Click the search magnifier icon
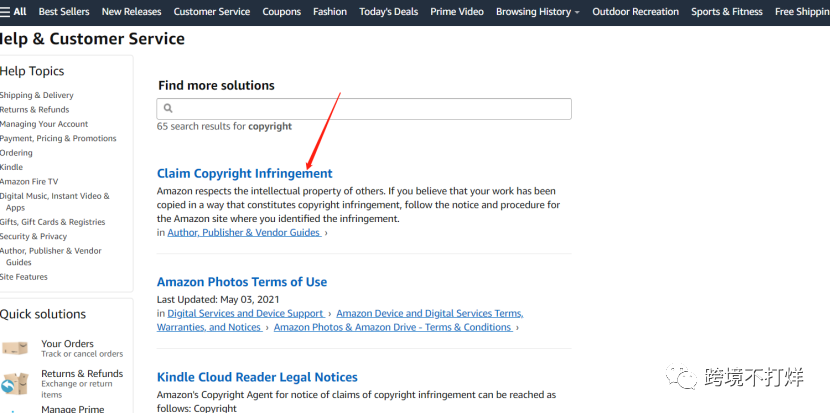The image size is (830, 413). (168, 109)
